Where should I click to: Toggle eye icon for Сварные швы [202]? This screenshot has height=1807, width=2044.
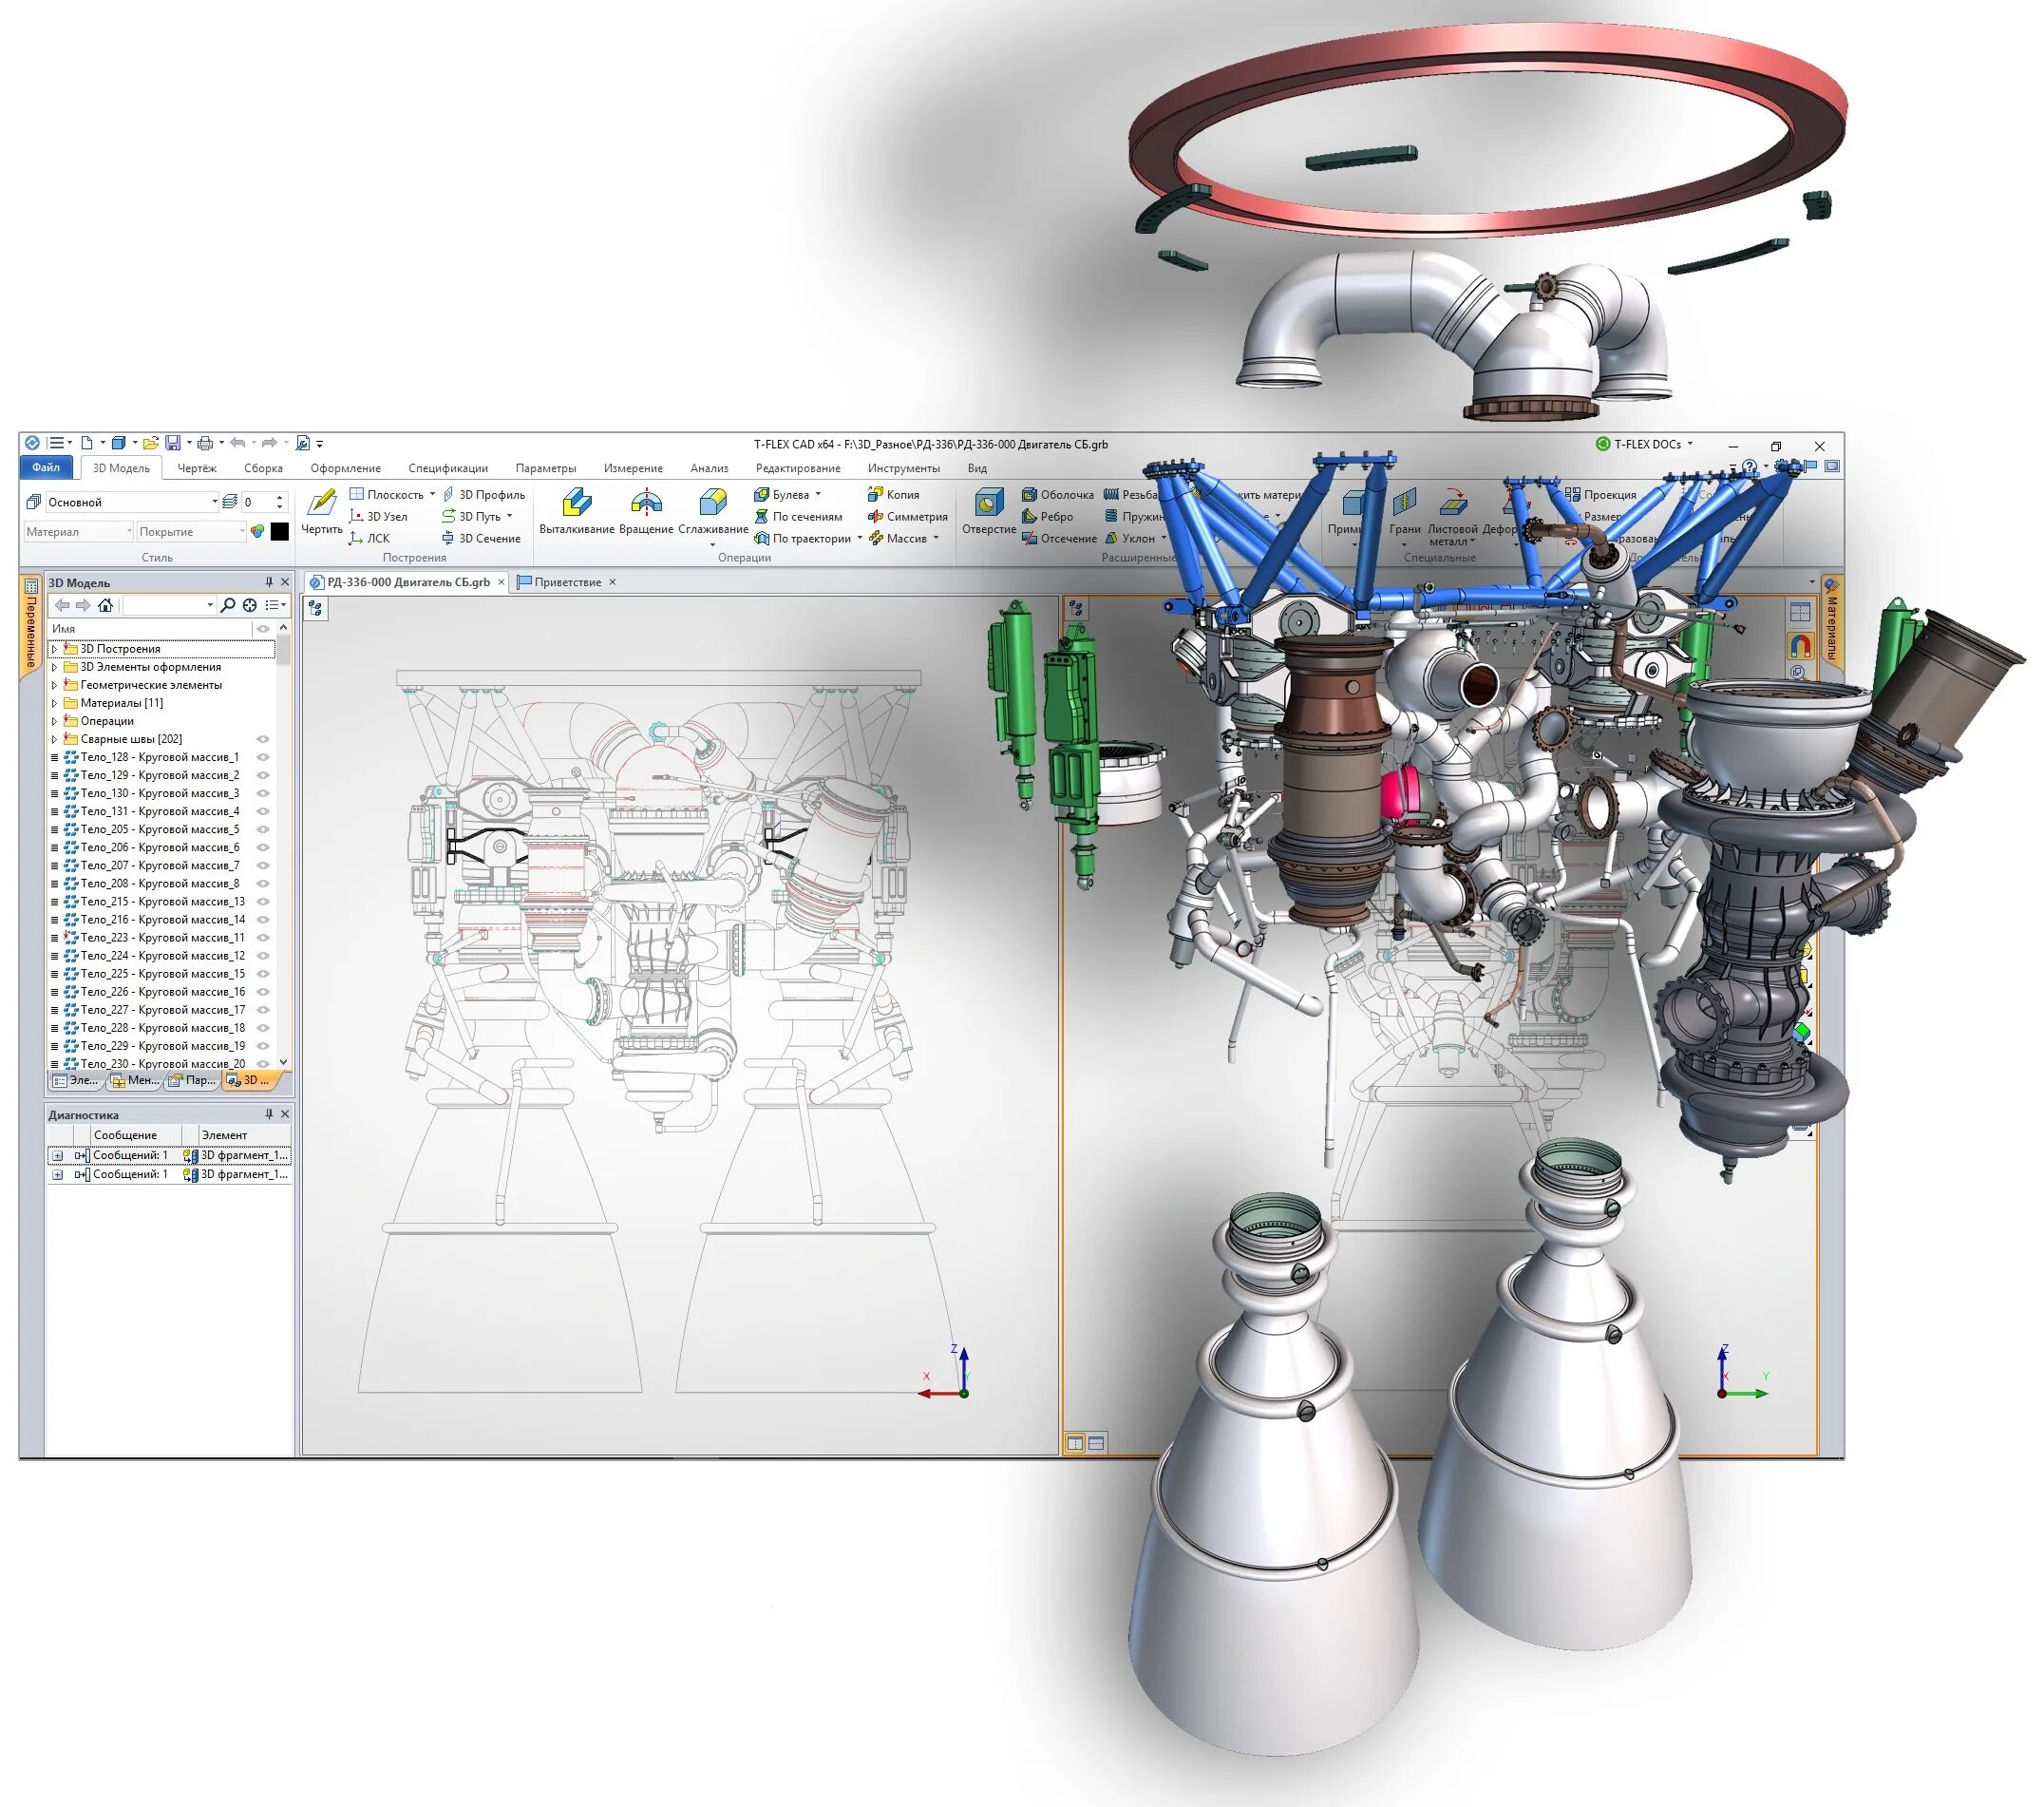click(x=264, y=739)
